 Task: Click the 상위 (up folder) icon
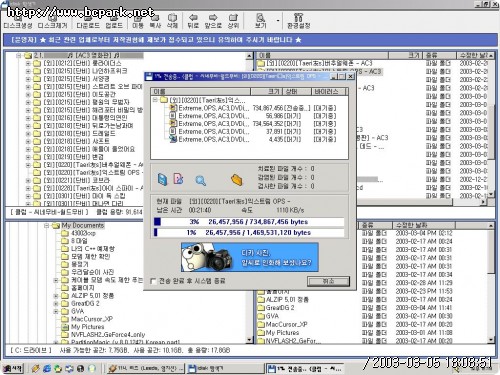pos(233,21)
